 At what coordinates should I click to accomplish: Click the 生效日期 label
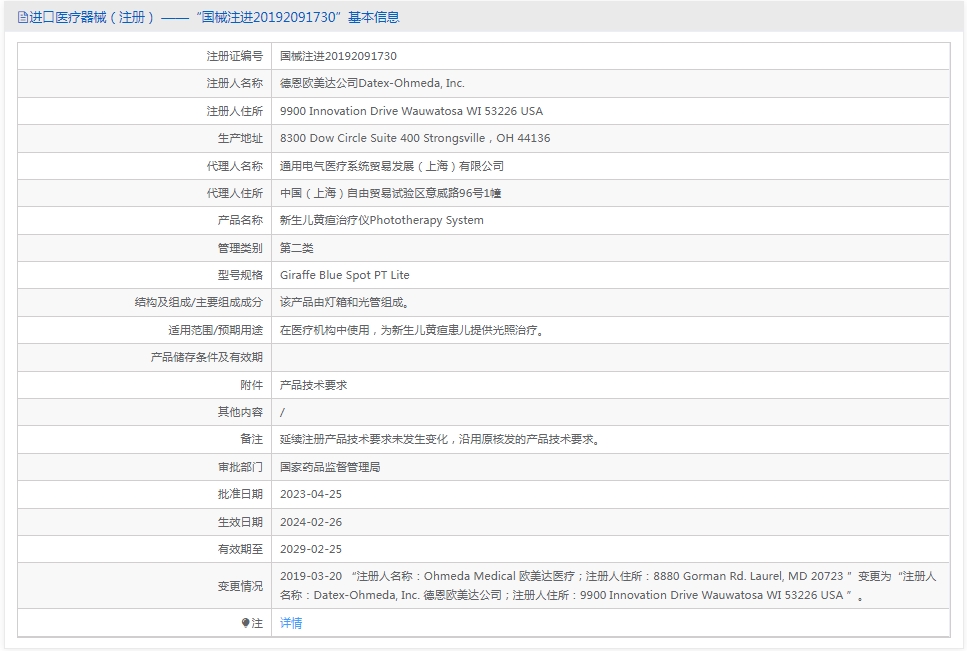(240, 522)
